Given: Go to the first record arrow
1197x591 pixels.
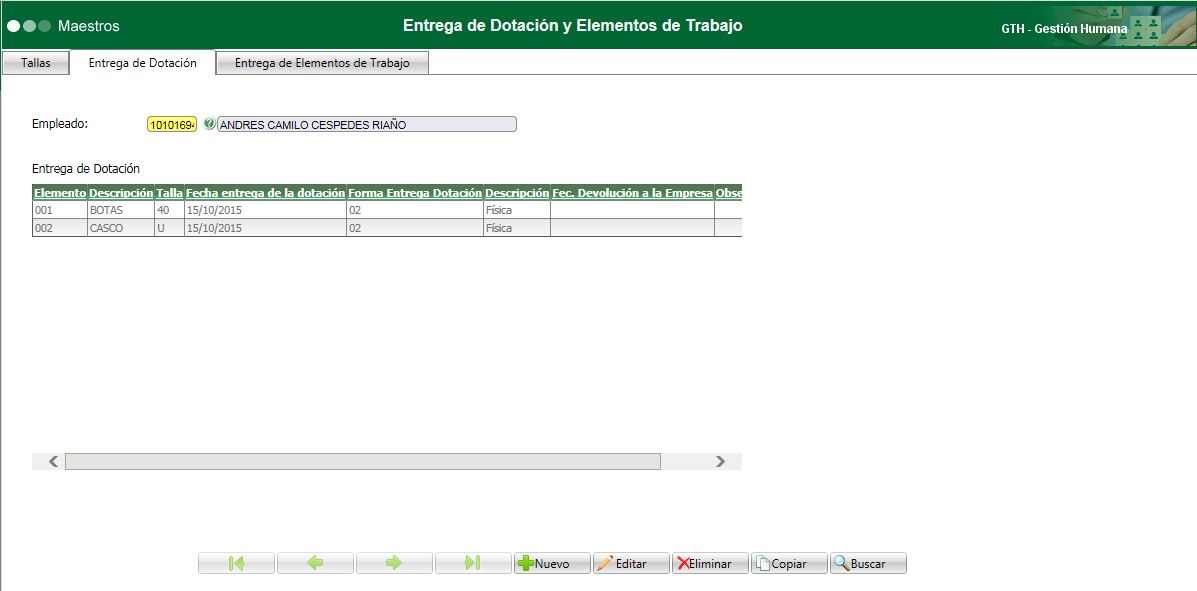Looking at the screenshot, I should point(236,564).
